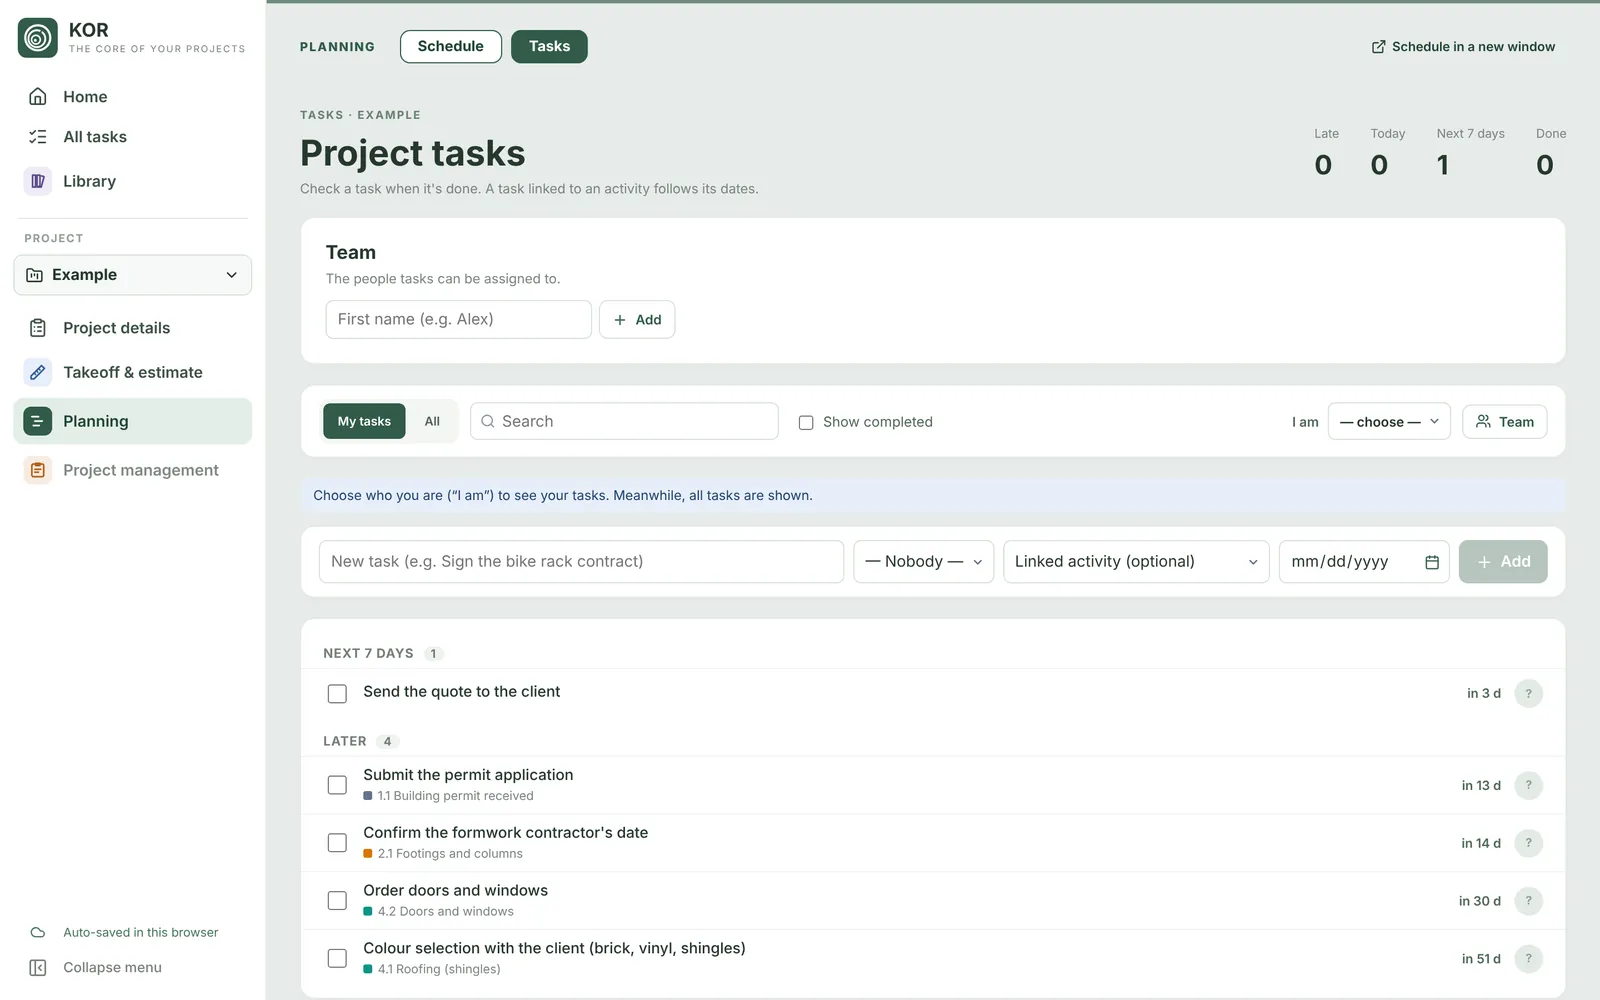Click the 2.1 Footings and columns label

pos(443,854)
